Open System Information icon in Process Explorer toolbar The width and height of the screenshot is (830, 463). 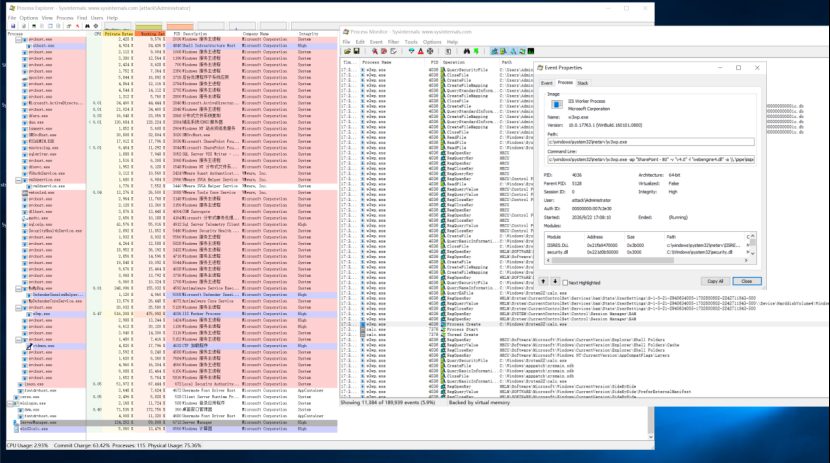tap(34, 26)
